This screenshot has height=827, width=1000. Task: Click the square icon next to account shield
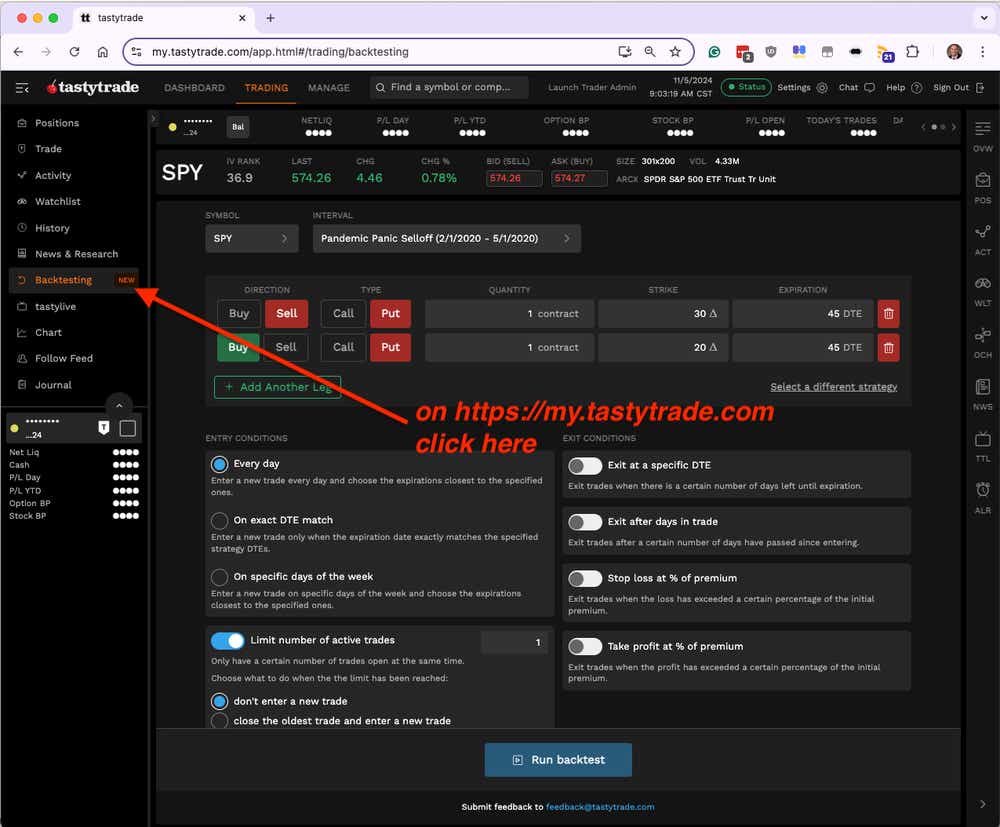click(x=128, y=428)
